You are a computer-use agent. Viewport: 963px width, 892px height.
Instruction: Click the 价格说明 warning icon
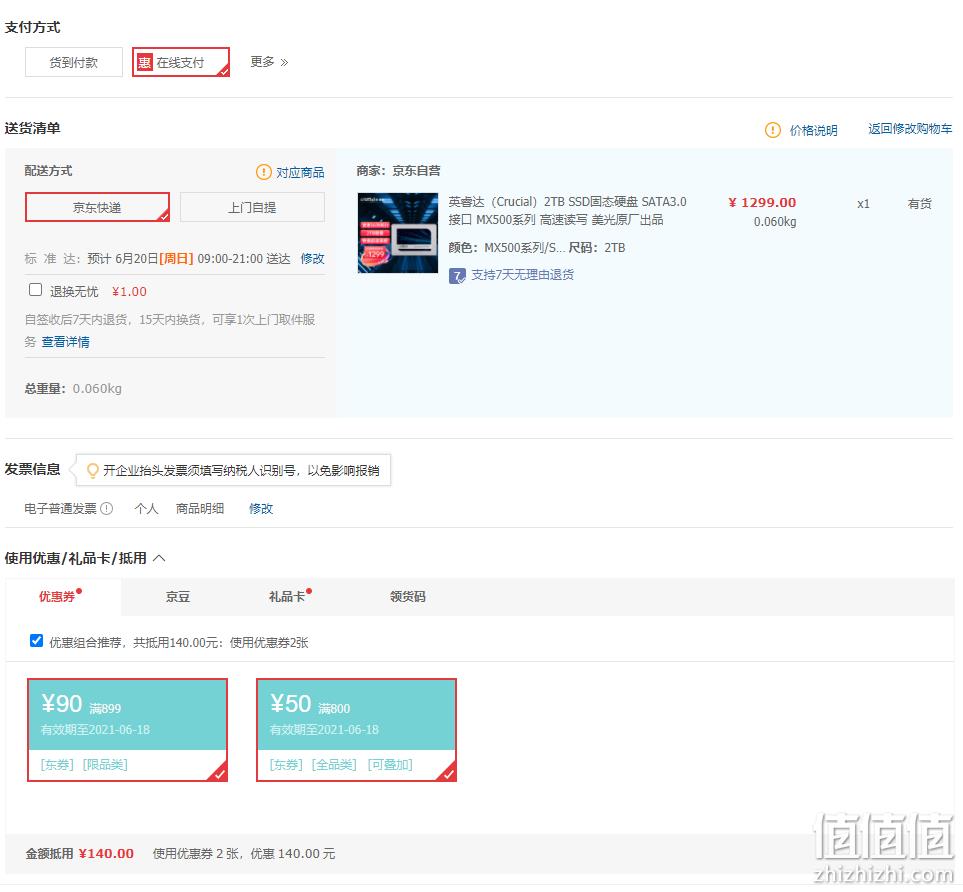tap(773, 130)
